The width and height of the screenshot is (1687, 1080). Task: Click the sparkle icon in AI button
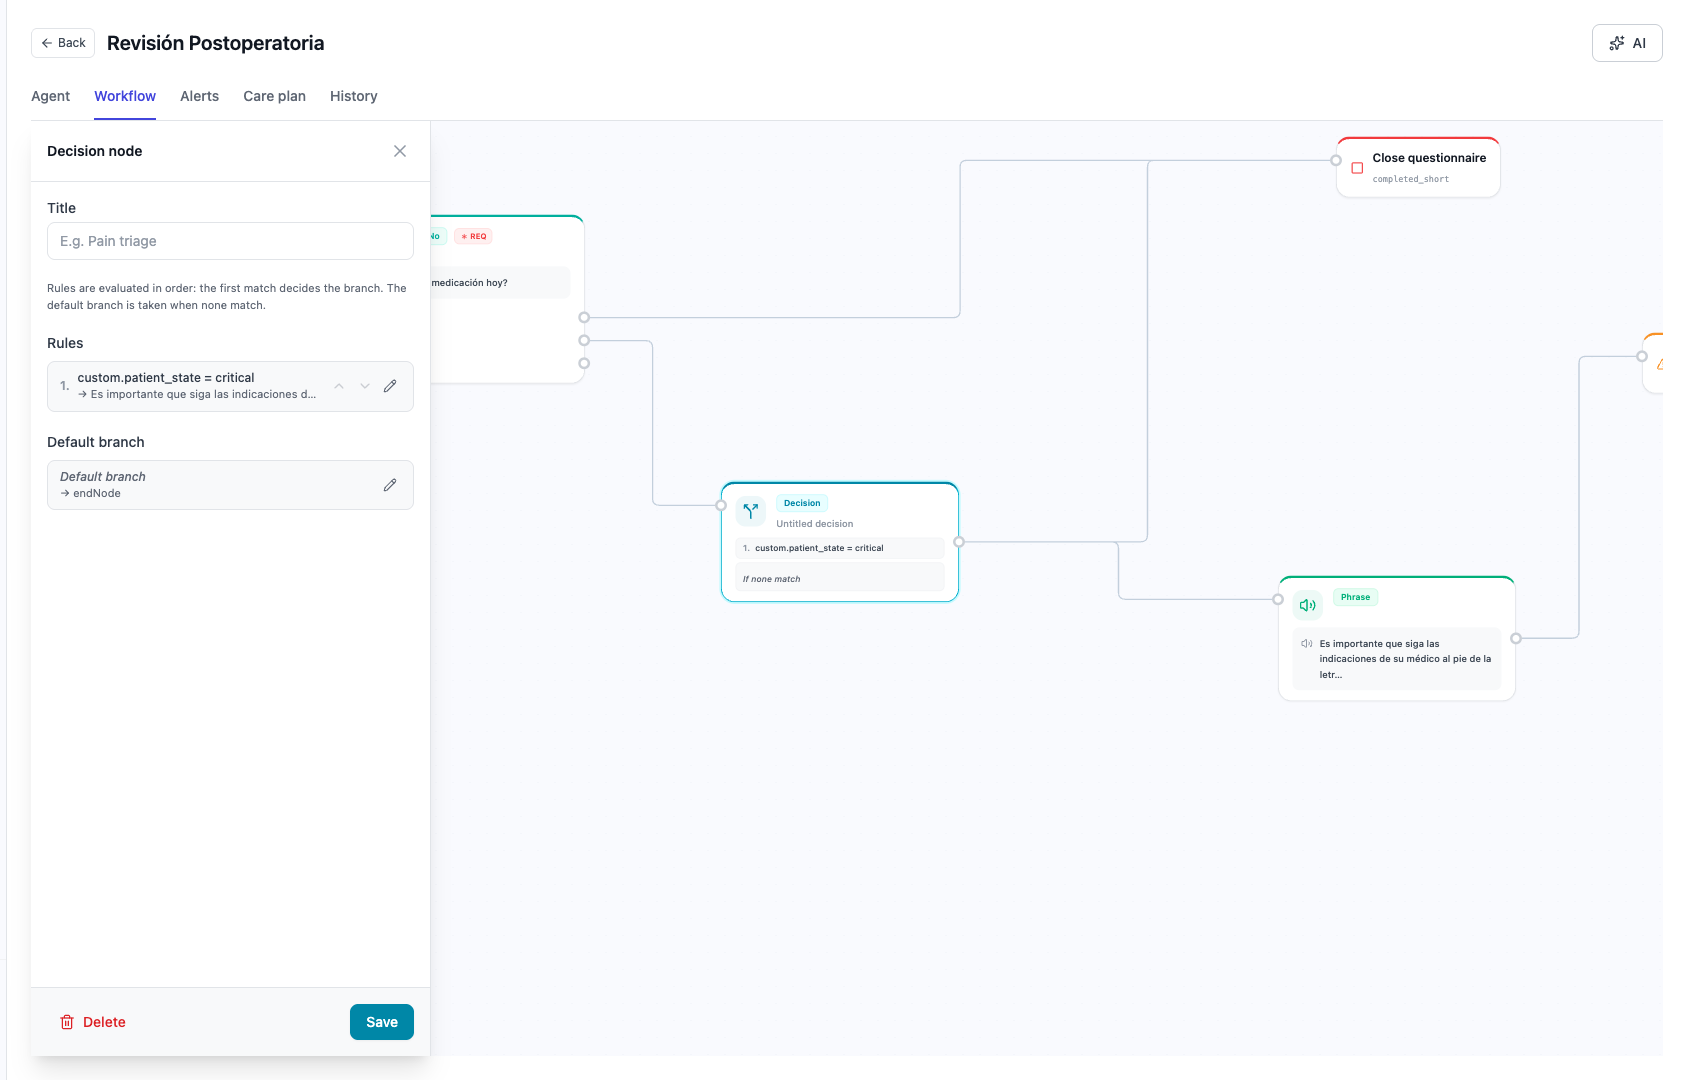(1617, 43)
